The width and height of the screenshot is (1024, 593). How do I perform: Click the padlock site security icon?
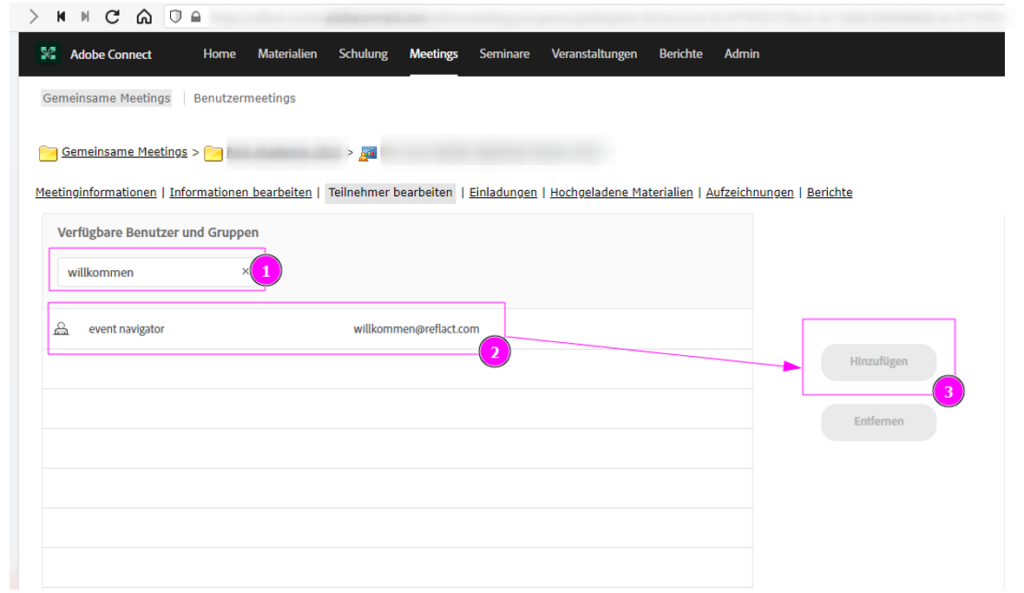pos(195,17)
